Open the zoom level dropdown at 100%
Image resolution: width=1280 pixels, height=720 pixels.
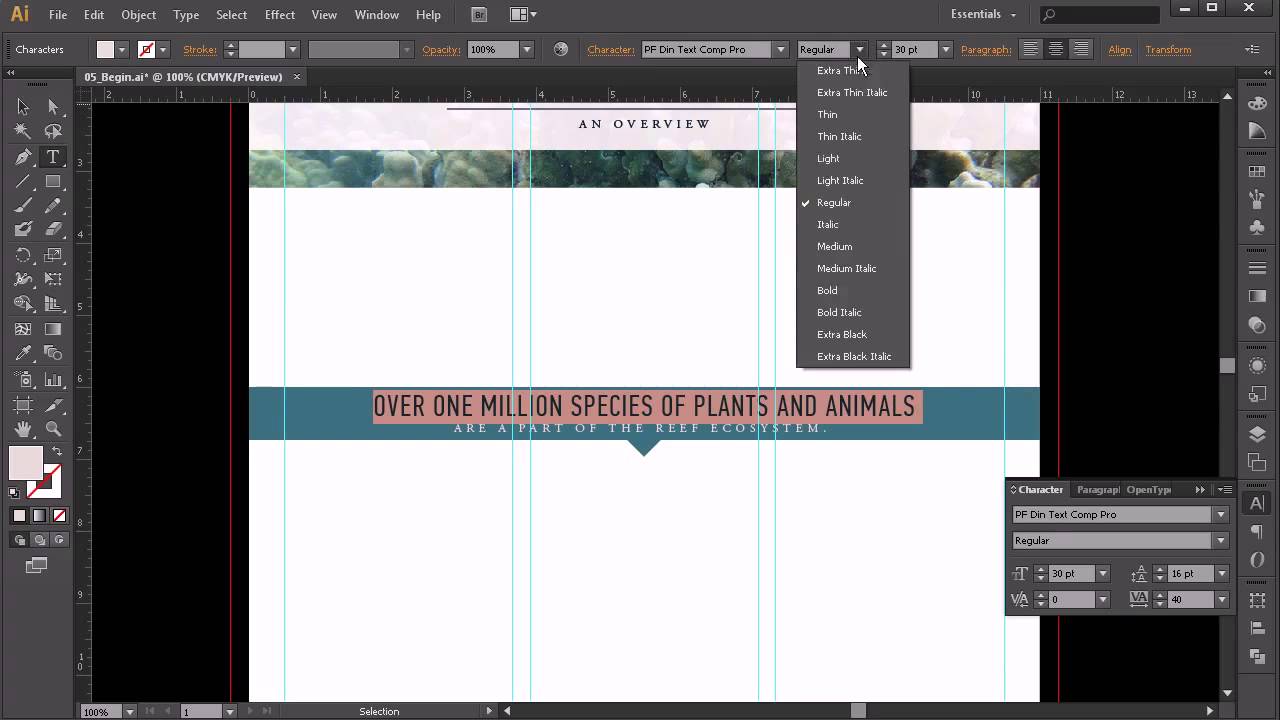(x=130, y=712)
